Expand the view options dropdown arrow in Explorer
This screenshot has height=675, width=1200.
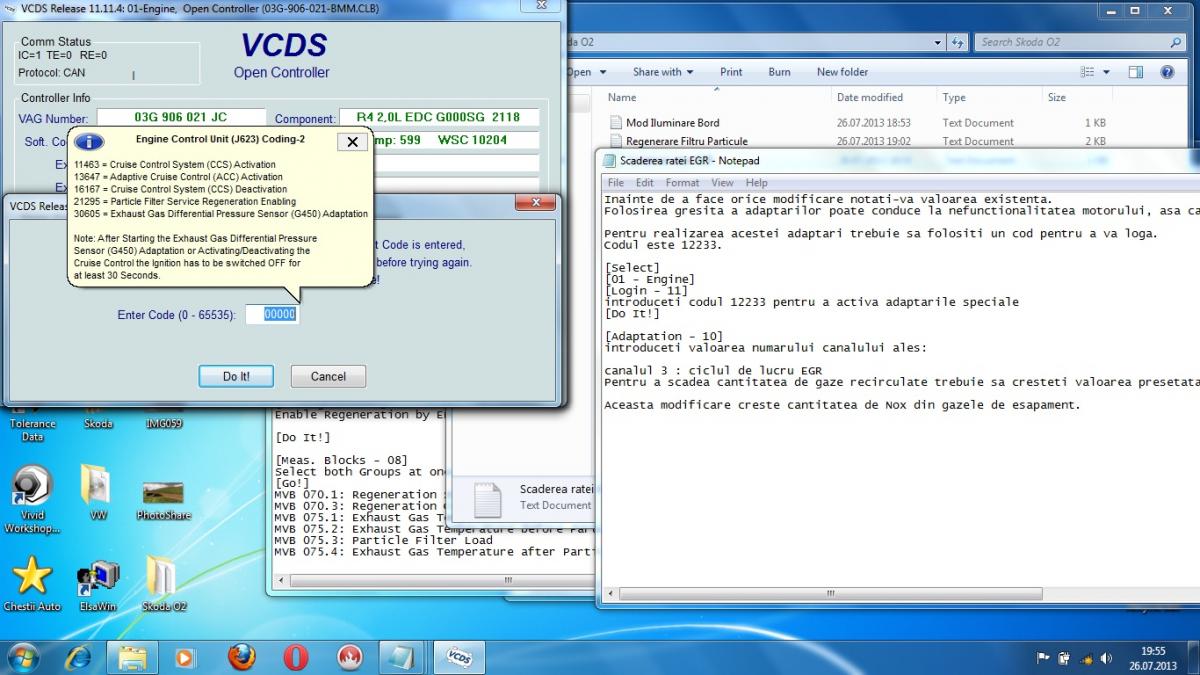1107,72
